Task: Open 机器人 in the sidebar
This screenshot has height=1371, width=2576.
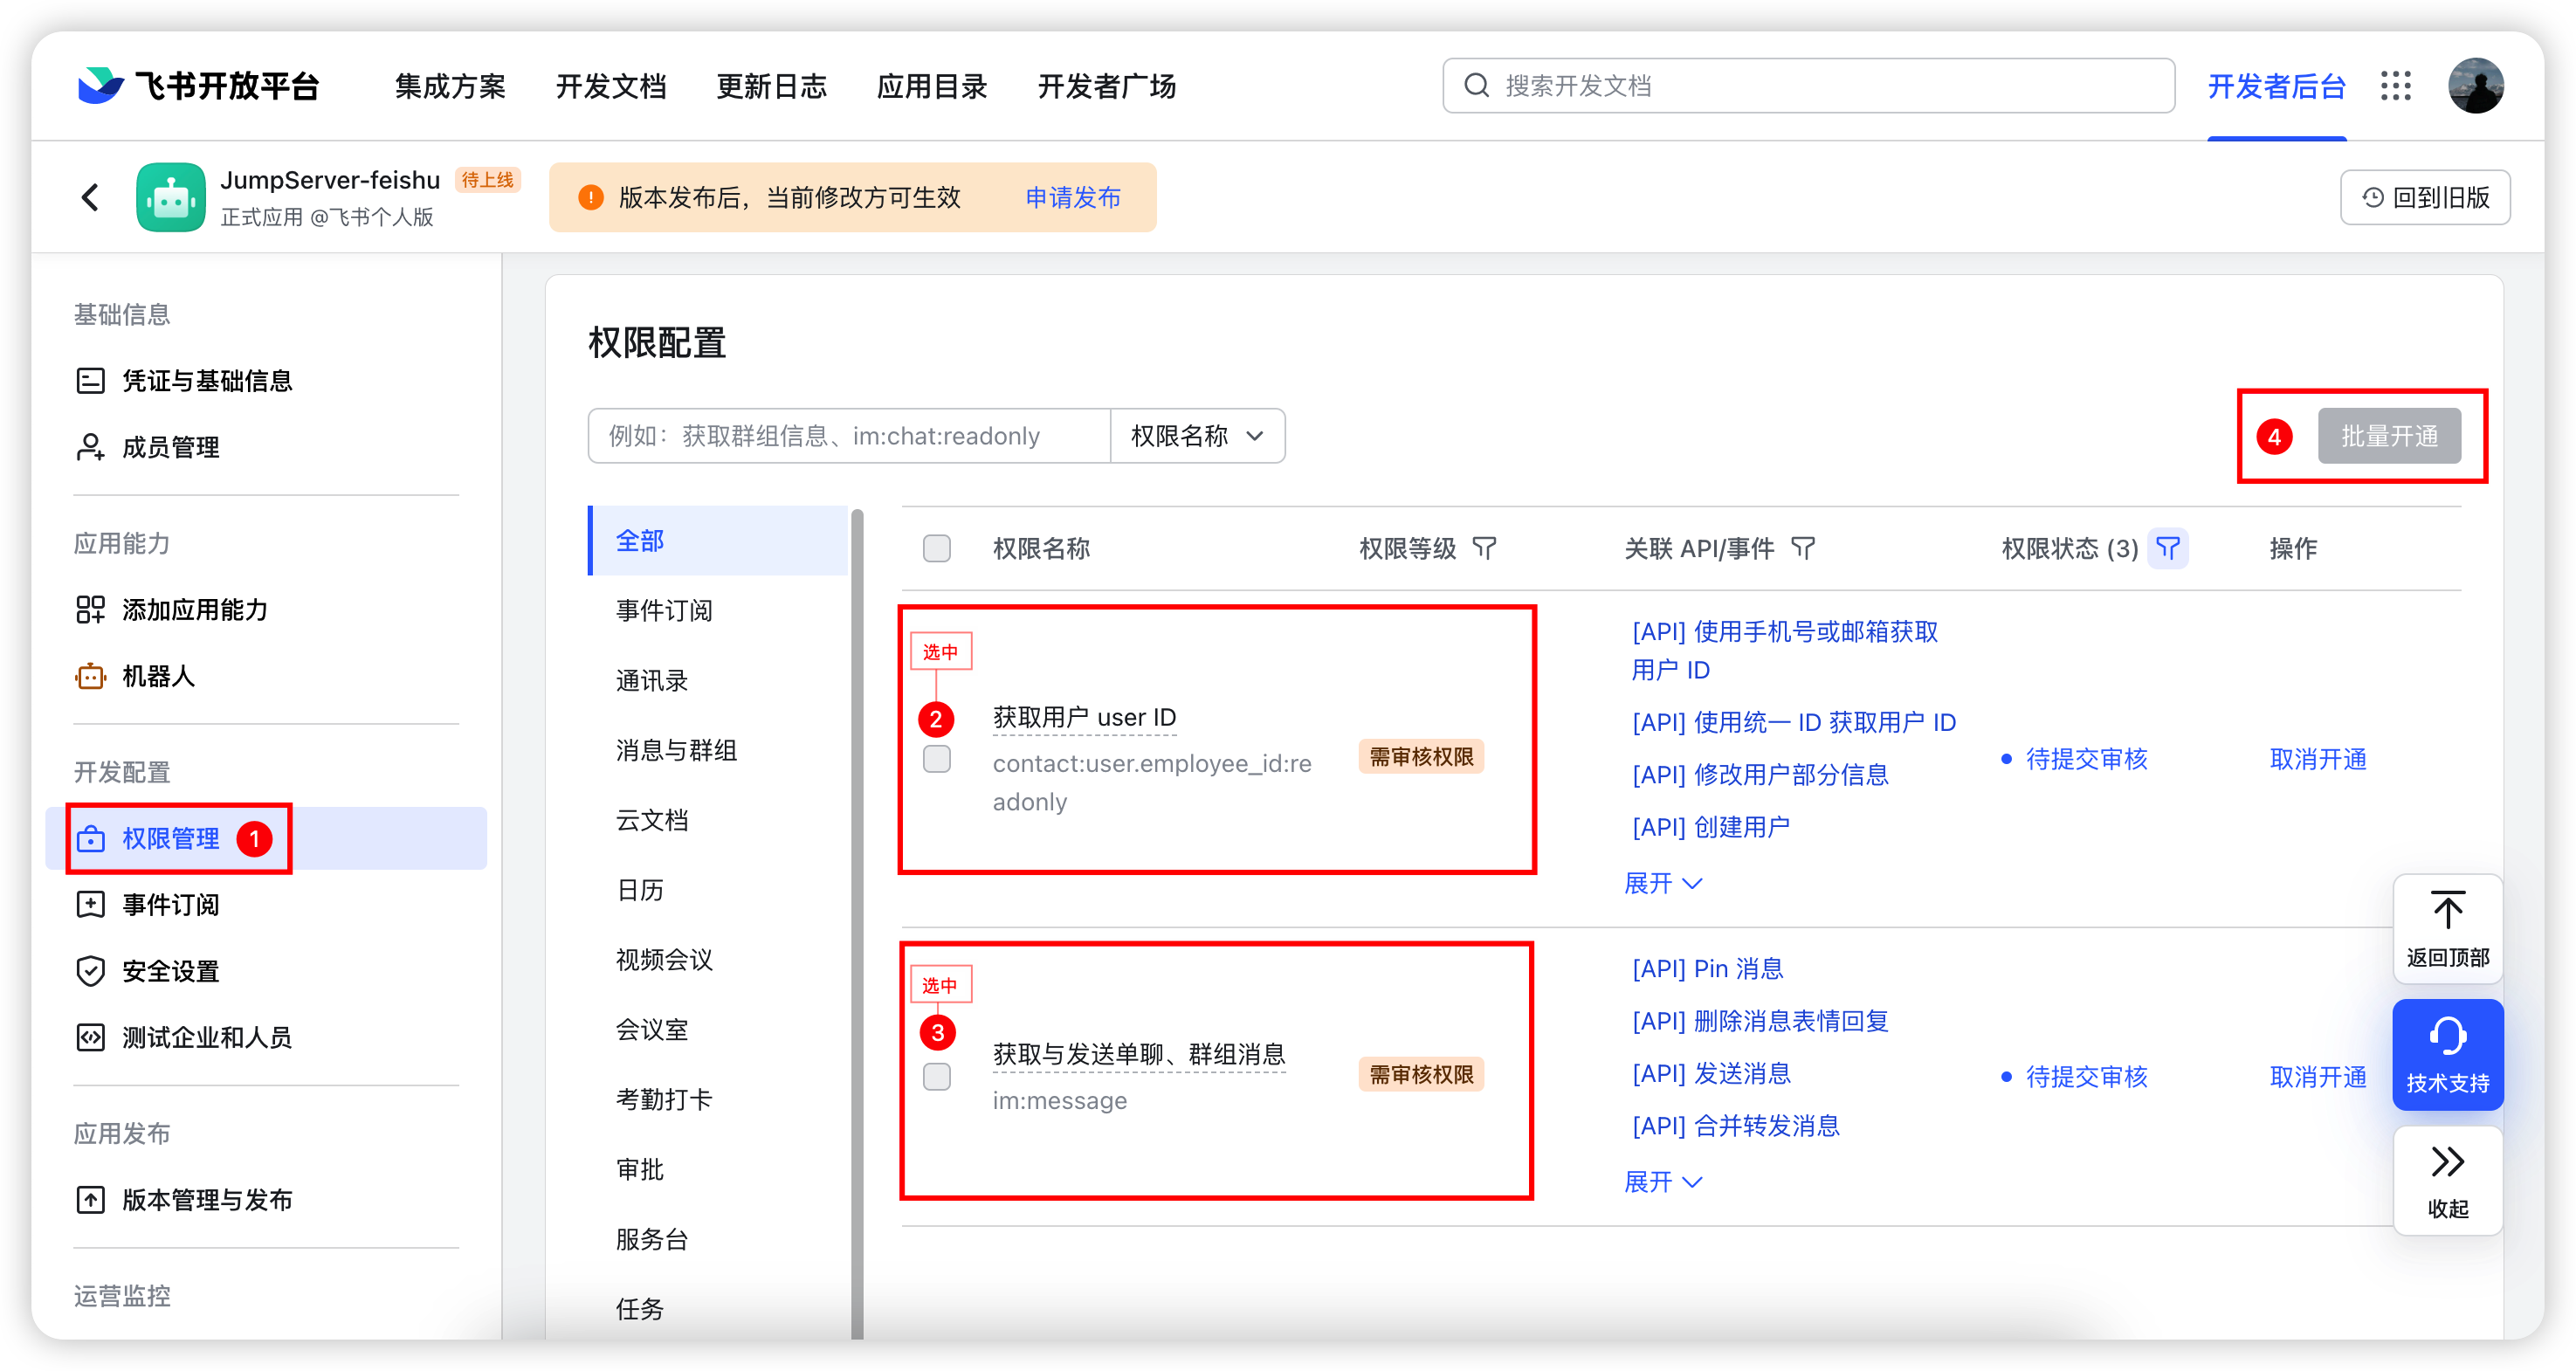Action: pos(135,676)
